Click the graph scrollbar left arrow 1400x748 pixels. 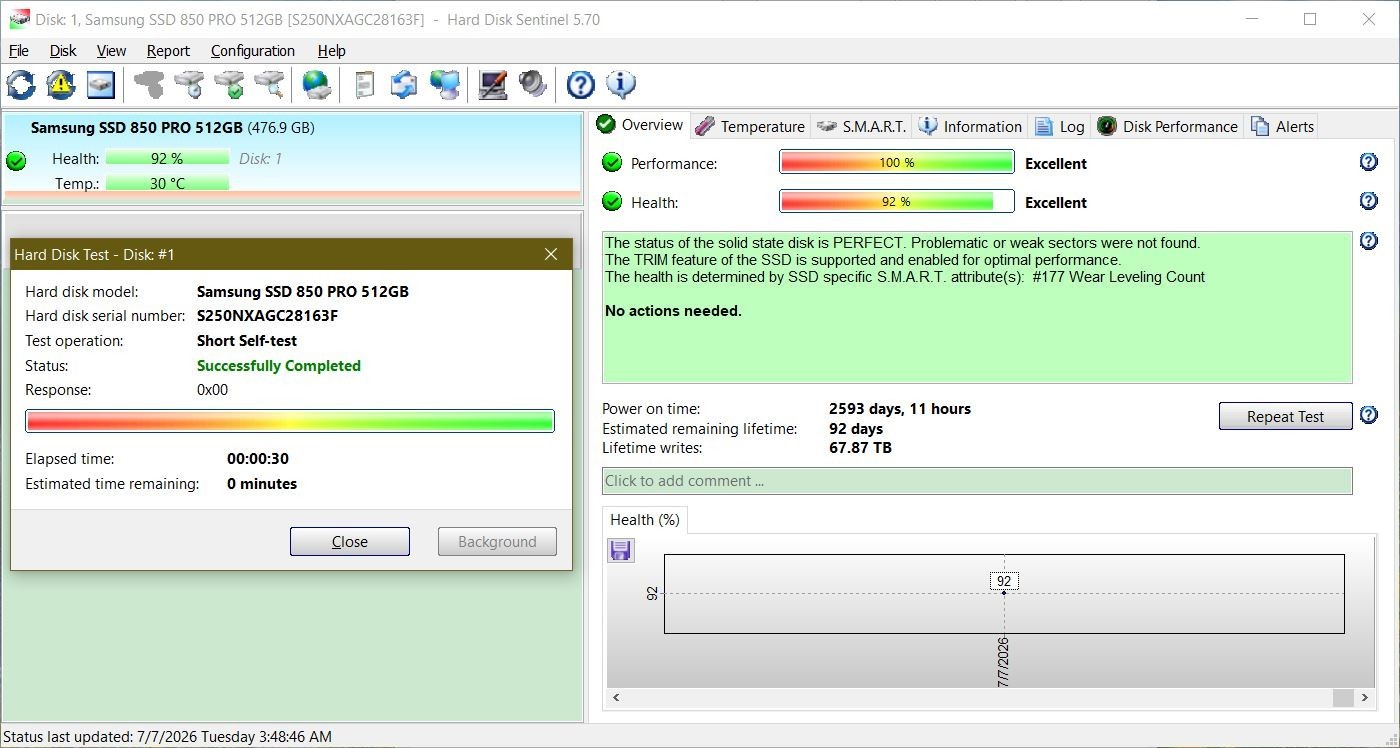point(616,697)
